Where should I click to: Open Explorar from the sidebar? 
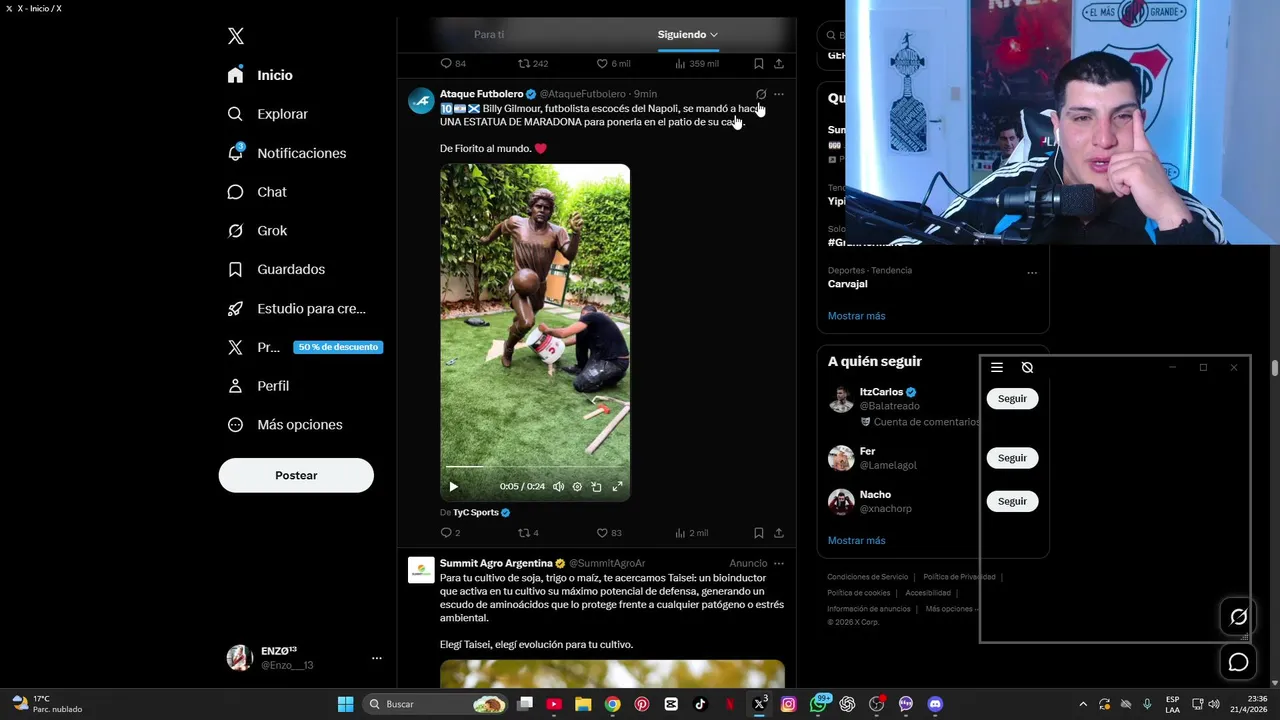[267, 114]
